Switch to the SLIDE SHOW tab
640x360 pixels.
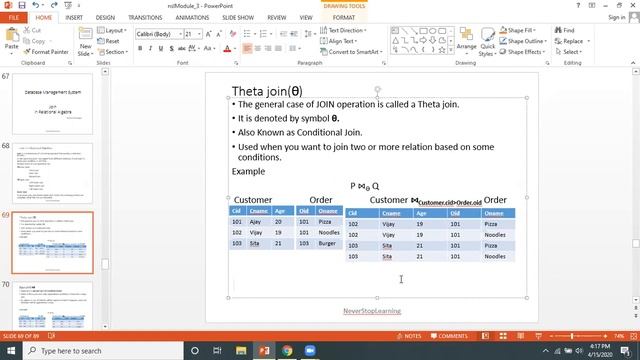(x=238, y=18)
